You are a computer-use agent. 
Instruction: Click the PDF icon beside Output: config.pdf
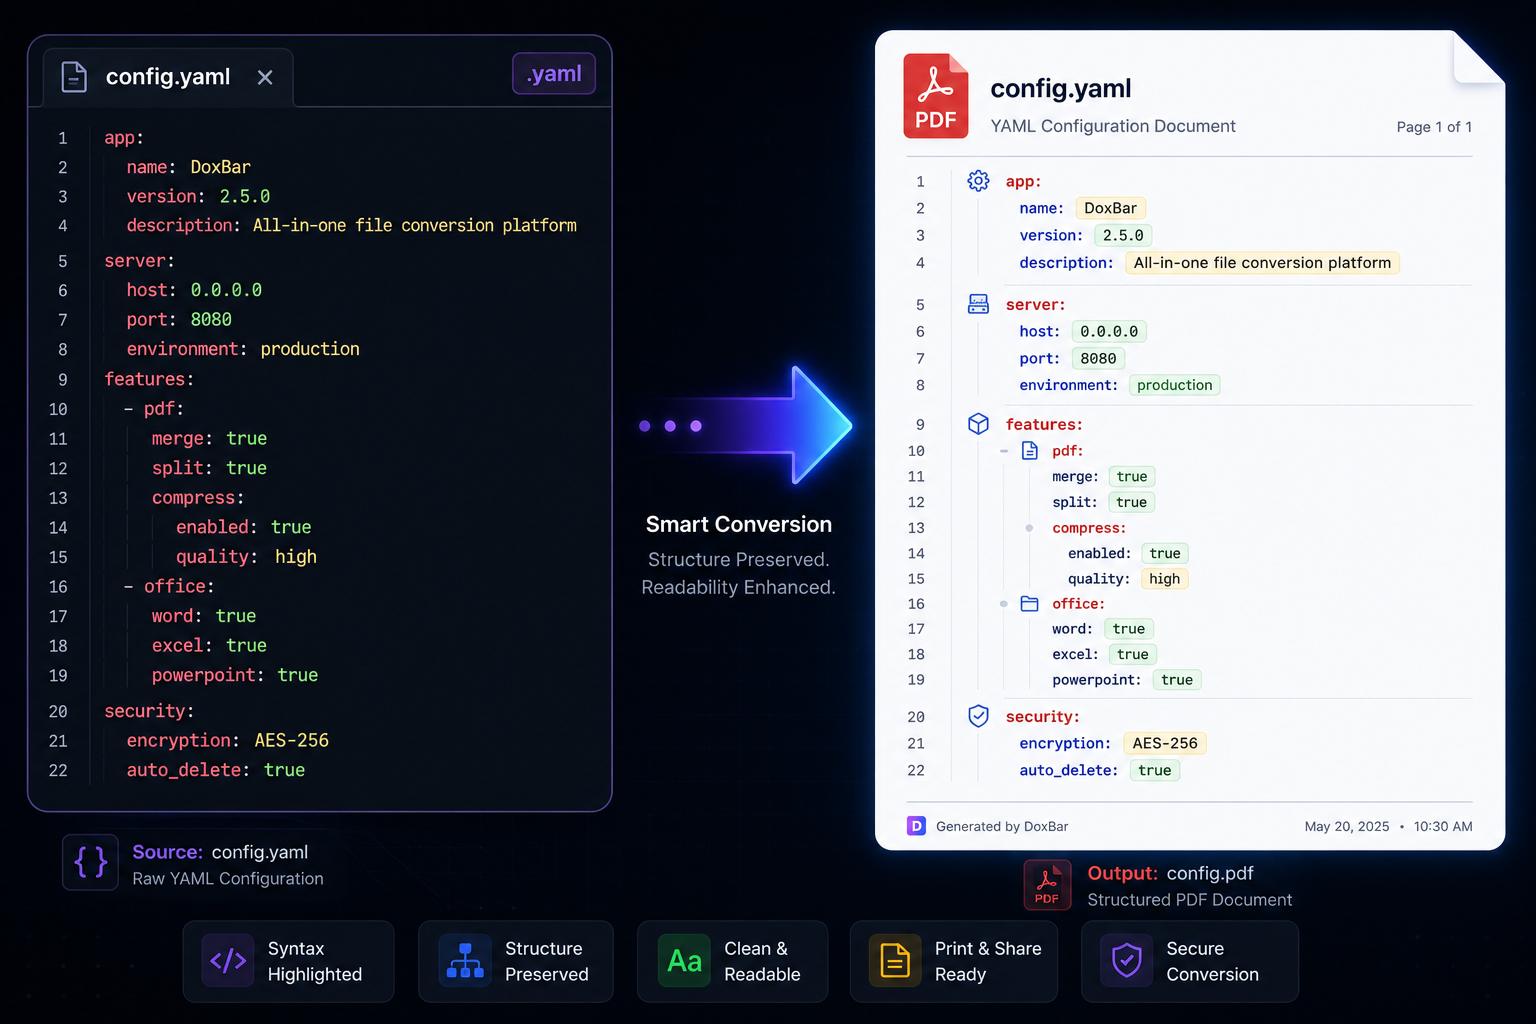tap(1047, 885)
